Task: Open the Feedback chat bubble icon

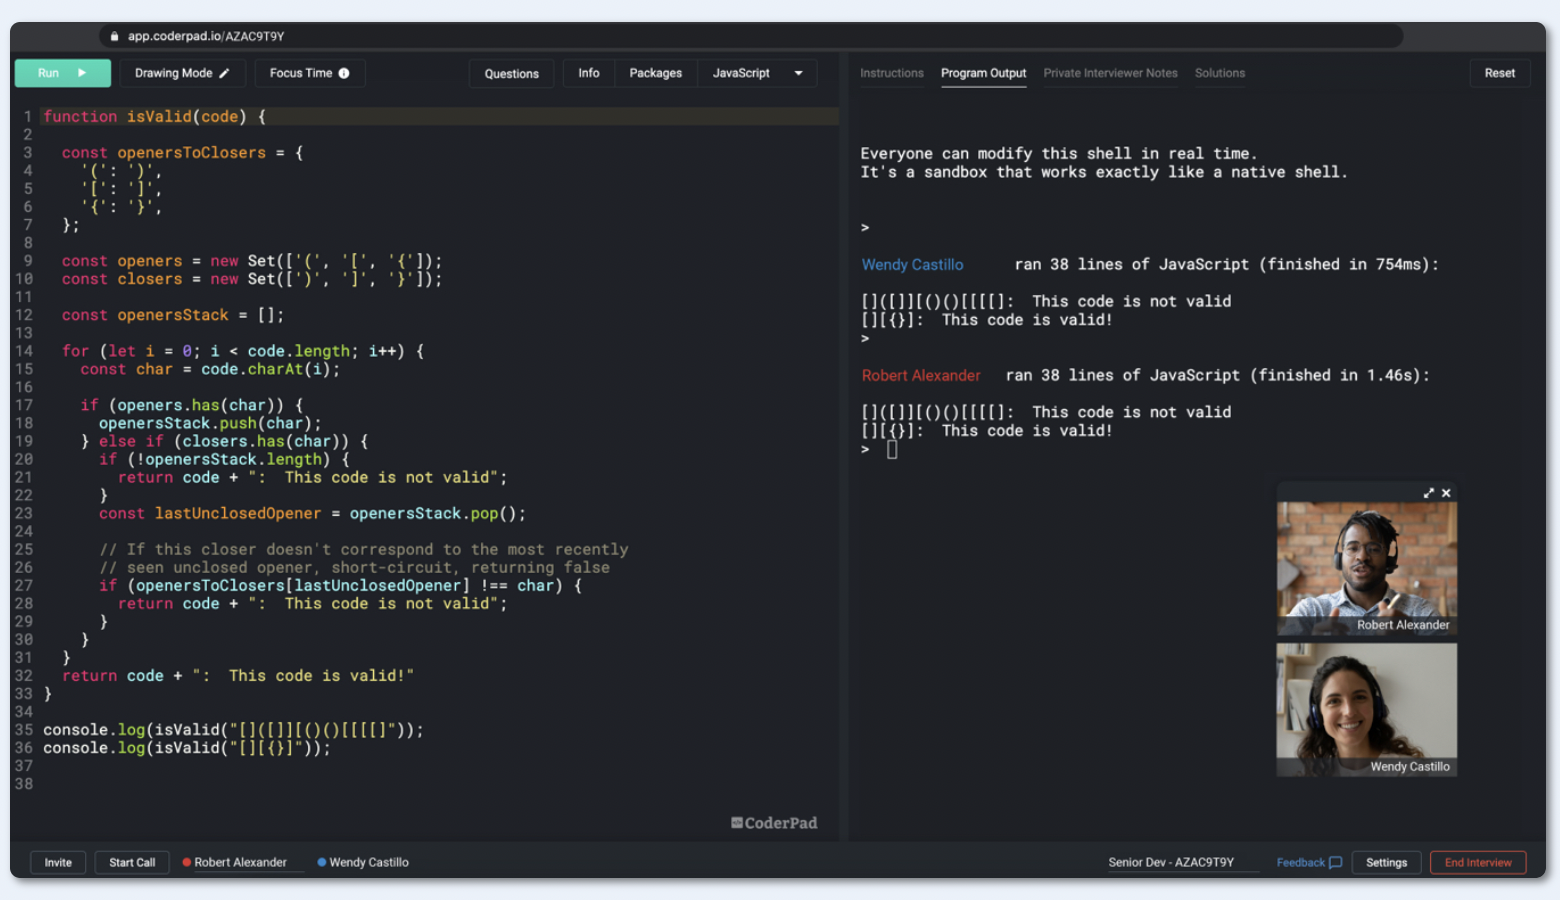Action: pyautogui.click(x=1335, y=862)
